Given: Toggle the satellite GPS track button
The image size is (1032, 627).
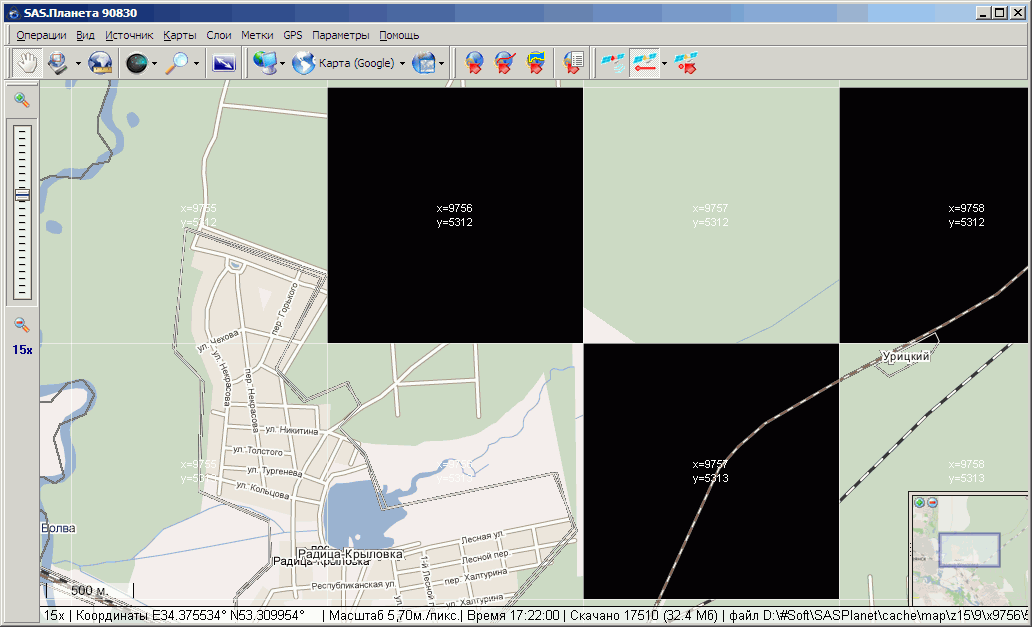Looking at the screenshot, I should (x=645, y=63).
